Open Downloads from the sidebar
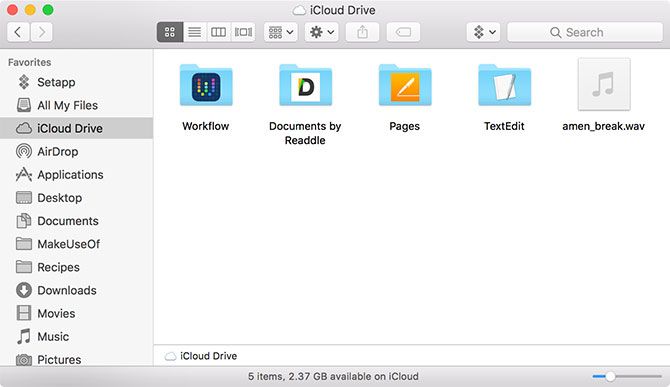670x387 pixels. coord(76,290)
